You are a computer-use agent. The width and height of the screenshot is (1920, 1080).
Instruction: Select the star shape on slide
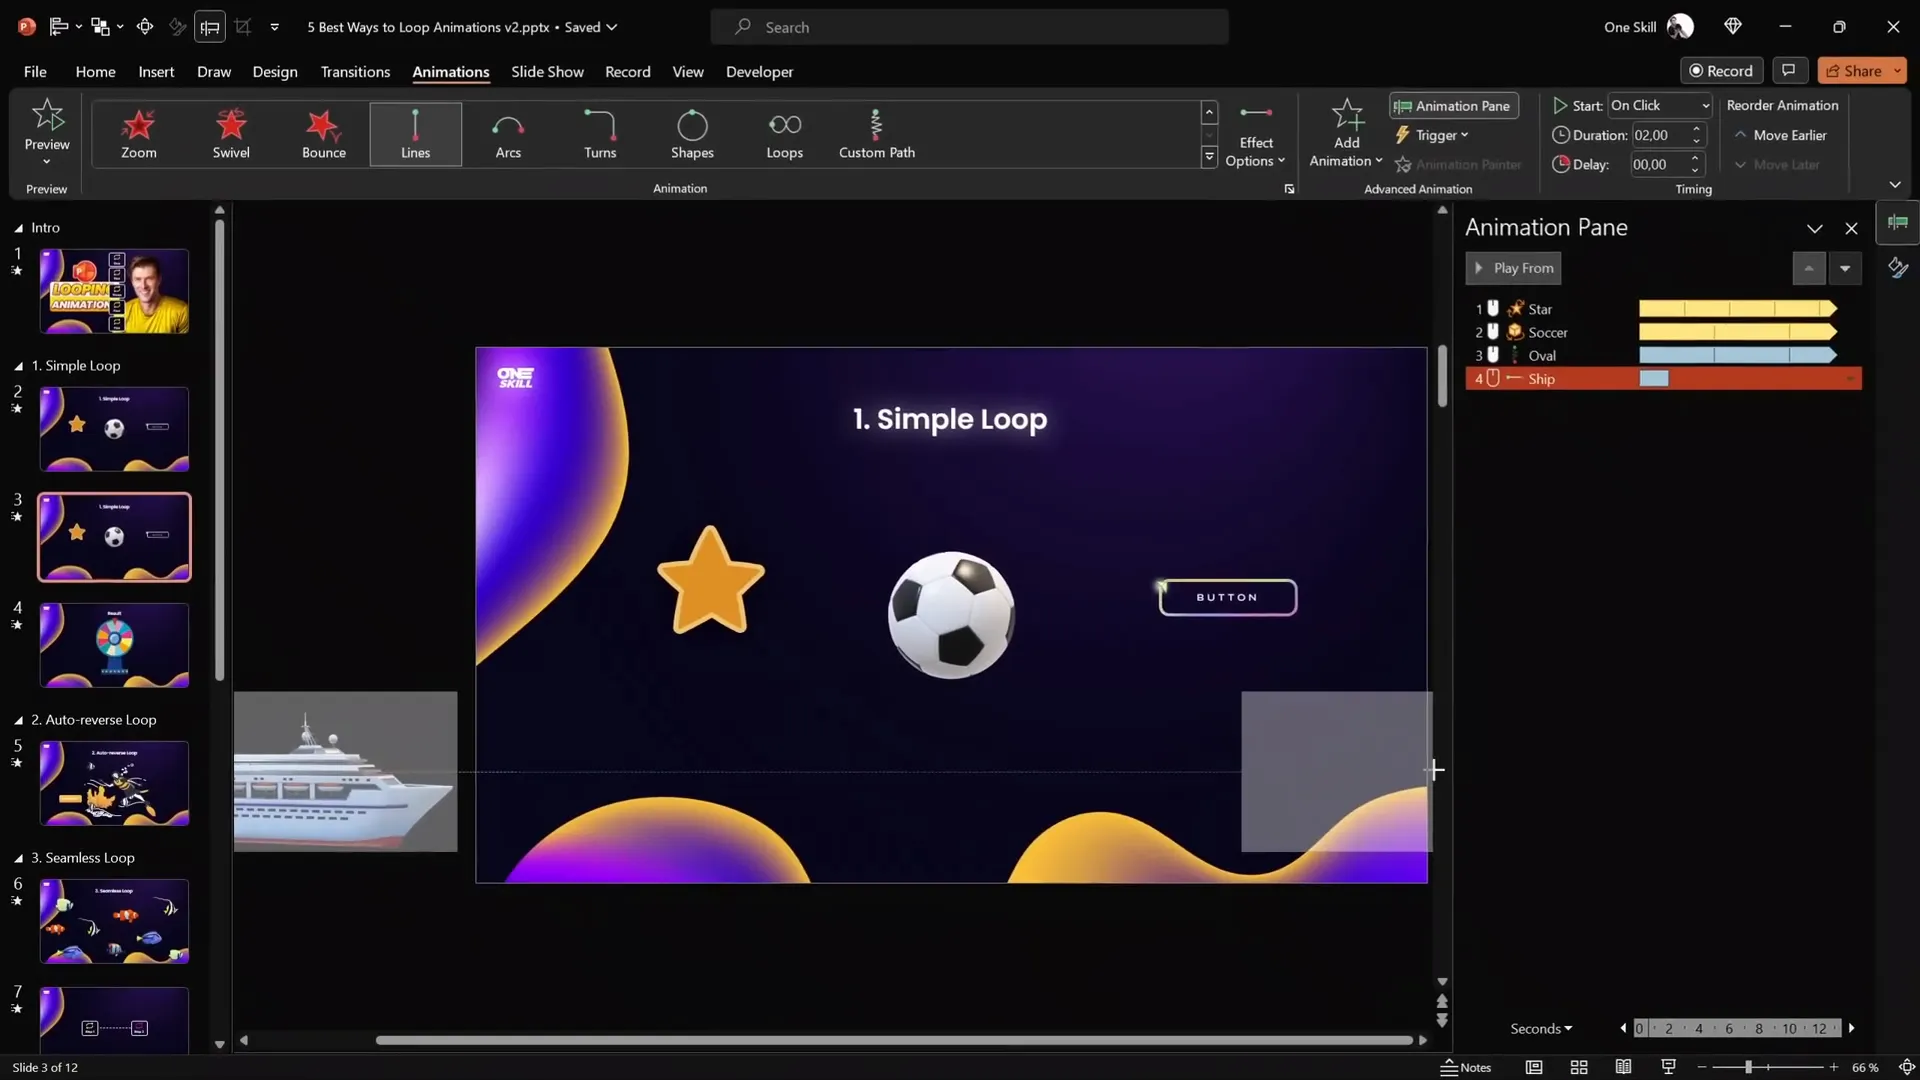(710, 580)
